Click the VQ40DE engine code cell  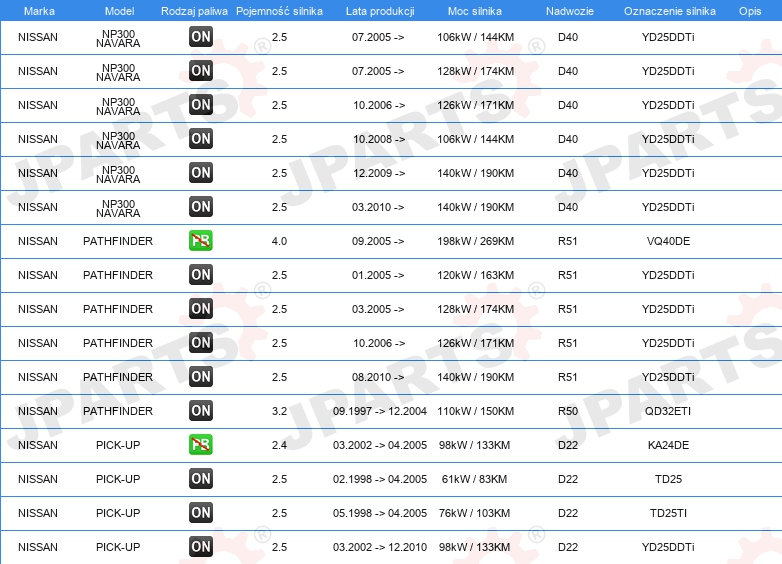point(668,241)
